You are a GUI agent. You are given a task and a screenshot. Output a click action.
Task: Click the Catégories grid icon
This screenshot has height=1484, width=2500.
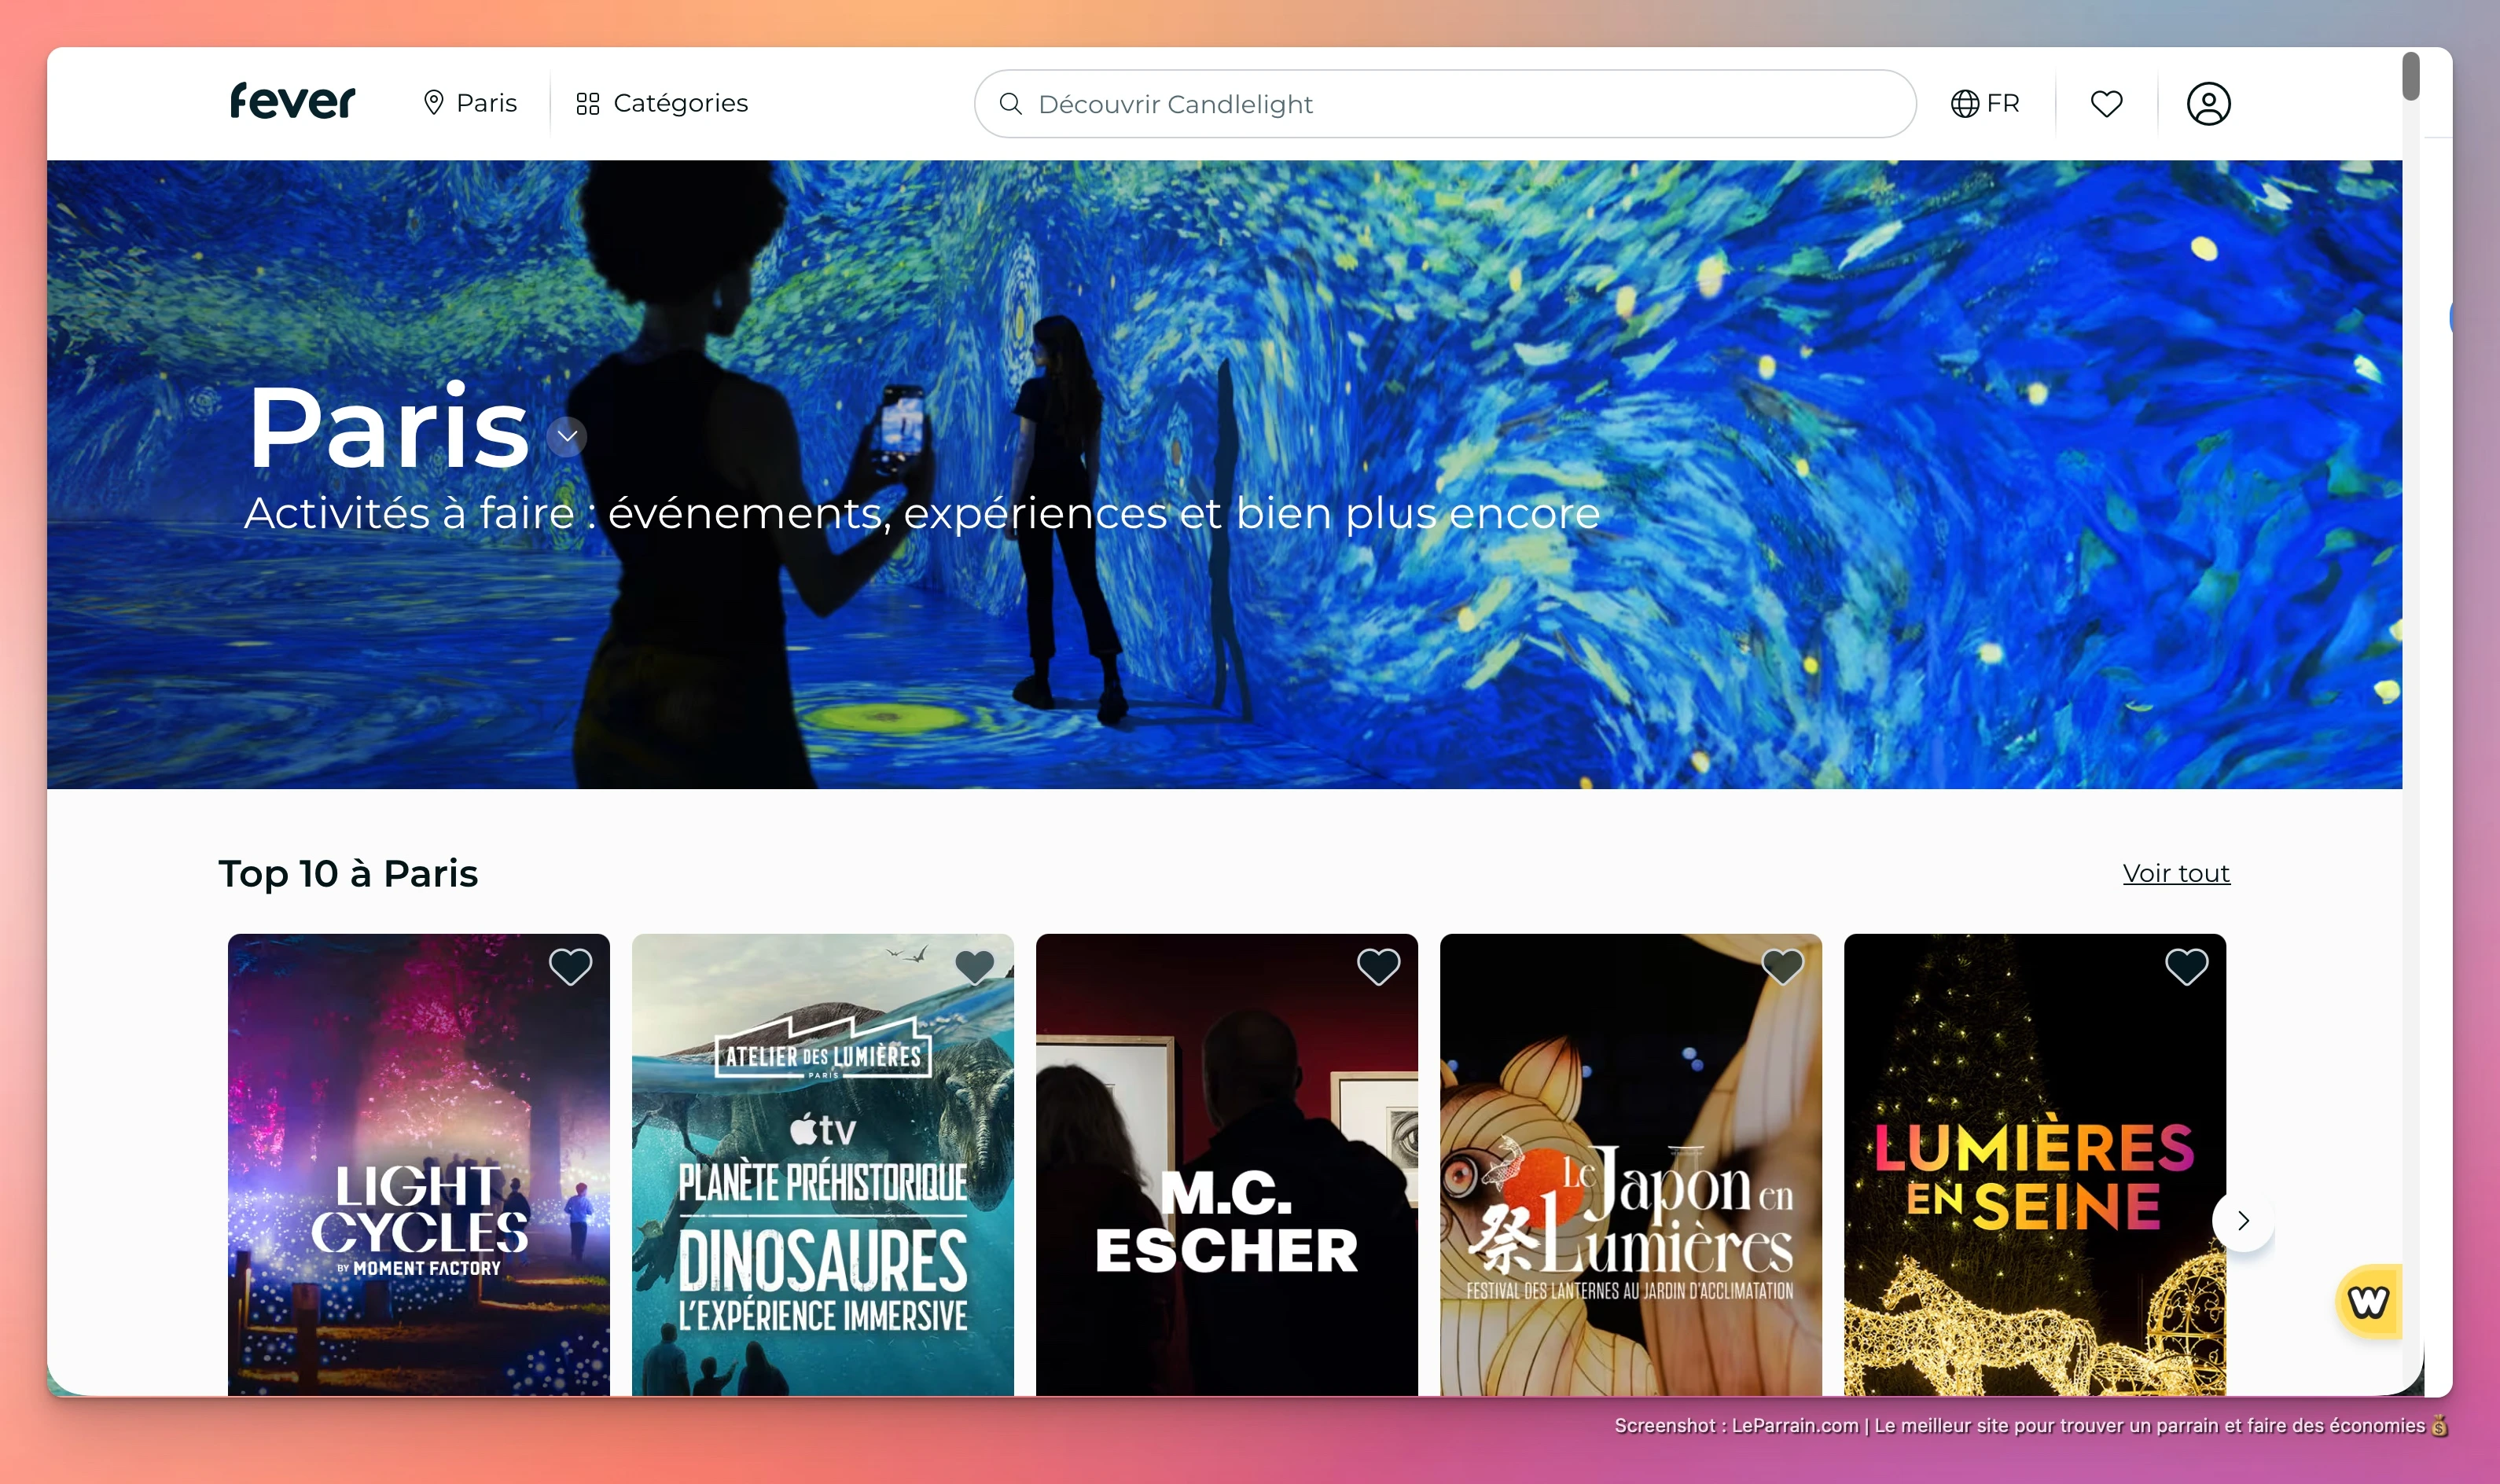pyautogui.click(x=587, y=104)
